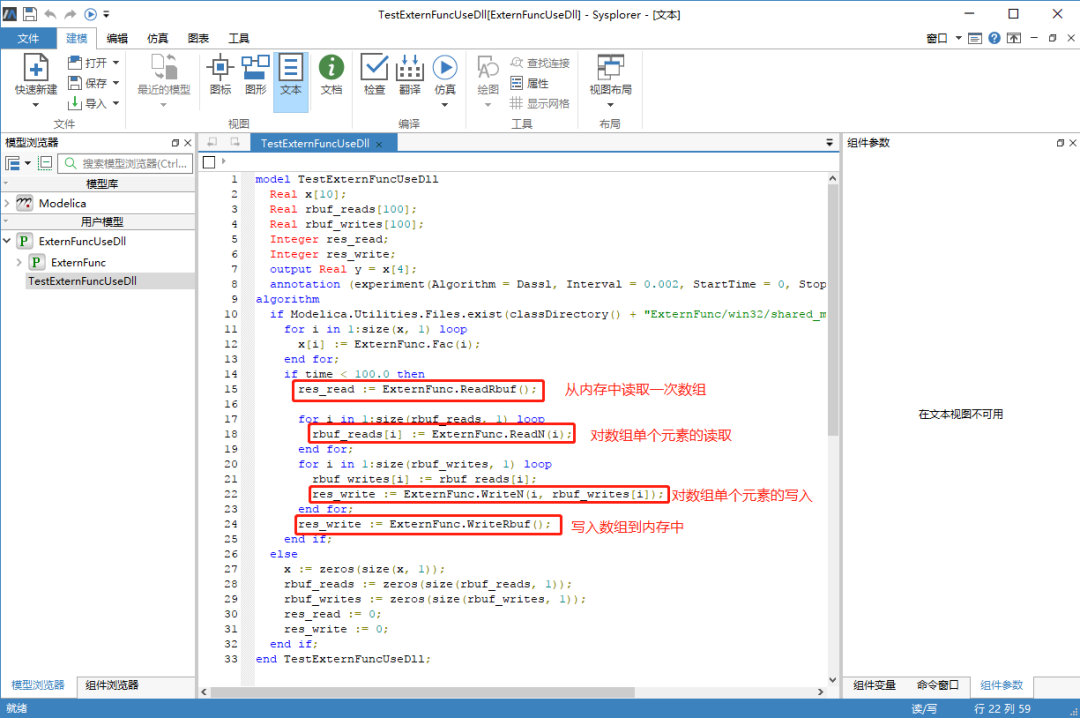Click the redo arrow in title bar

tap(70, 14)
